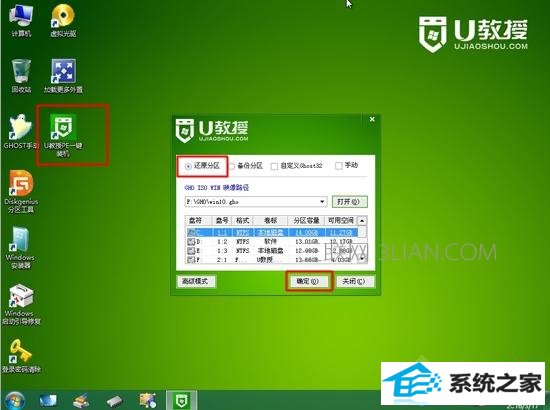Select the 还原分区 radio button
This screenshot has height=410, width=550.
click(x=188, y=166)
